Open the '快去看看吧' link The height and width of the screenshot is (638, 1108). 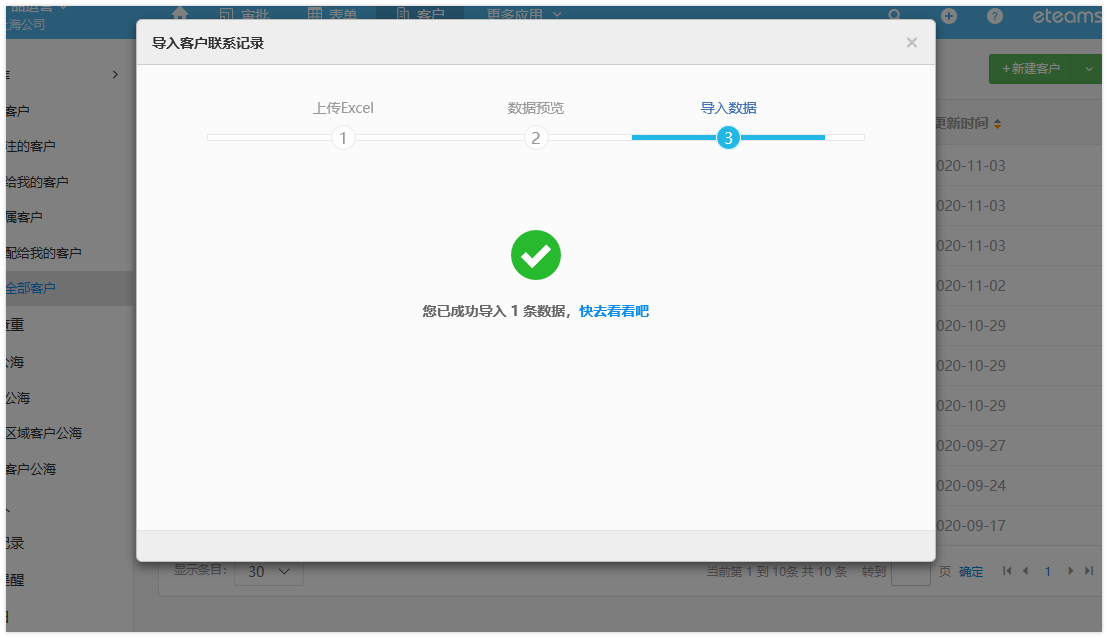pos(614,312)
